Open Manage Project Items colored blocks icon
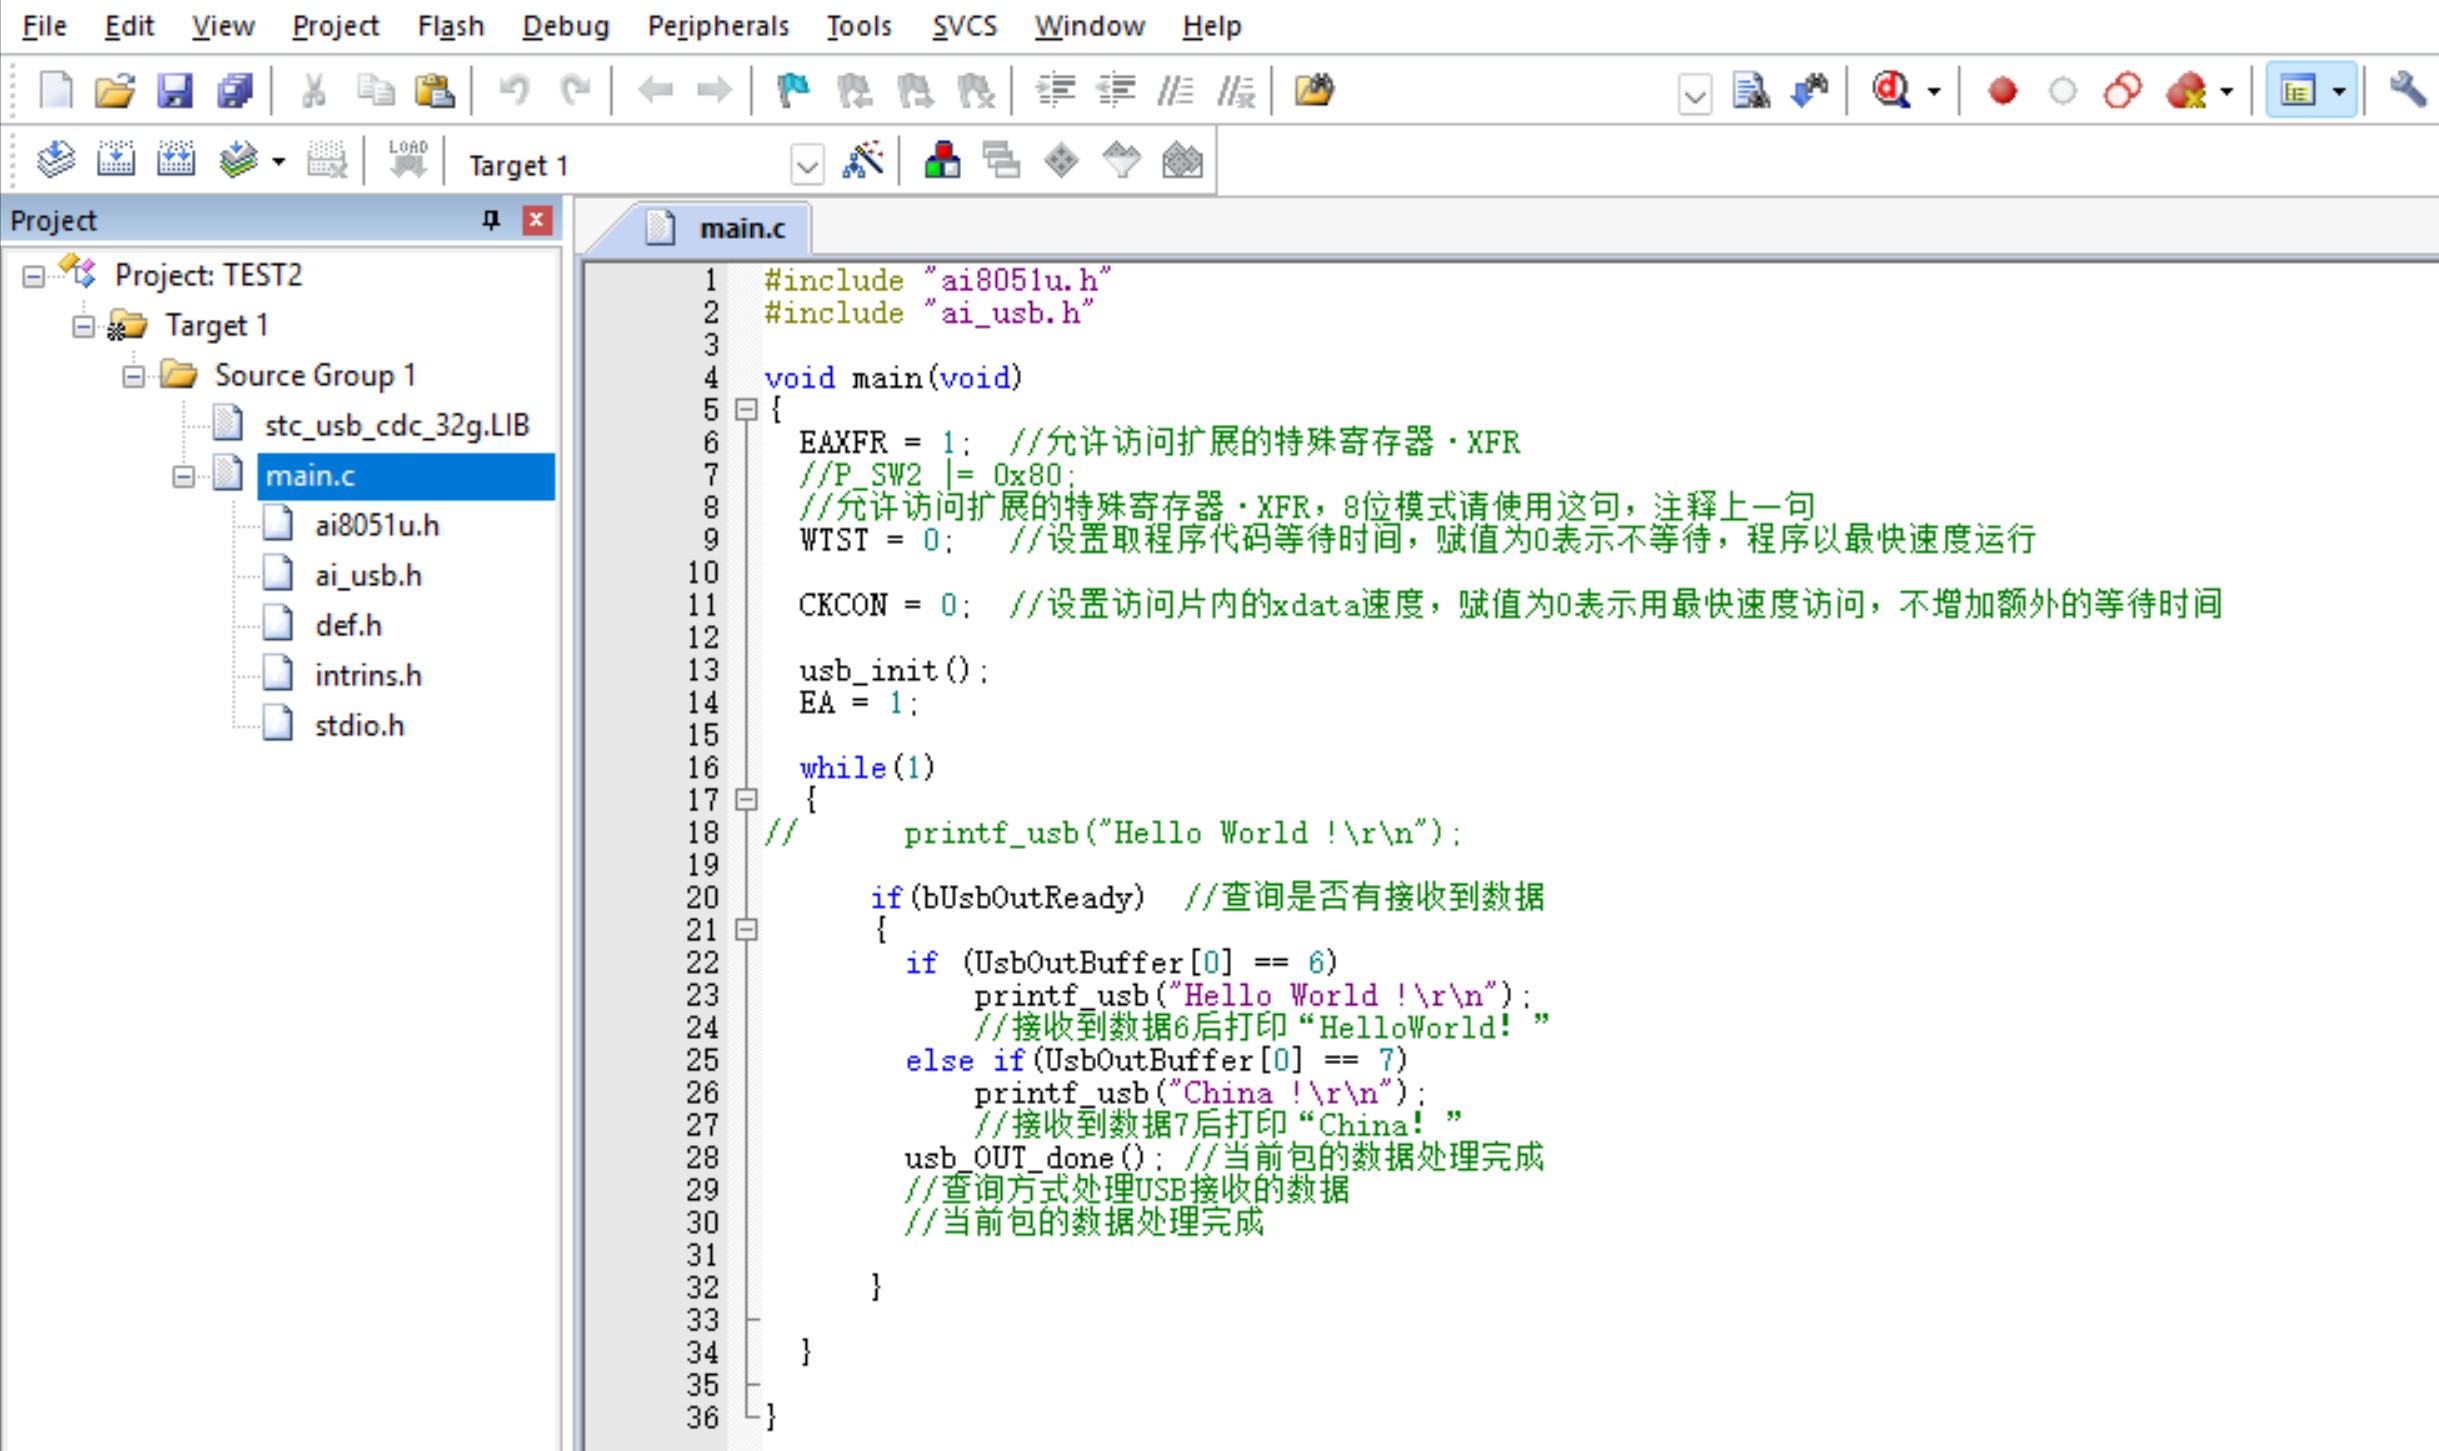This screenshot has height=1451, width=2439. 942,160
